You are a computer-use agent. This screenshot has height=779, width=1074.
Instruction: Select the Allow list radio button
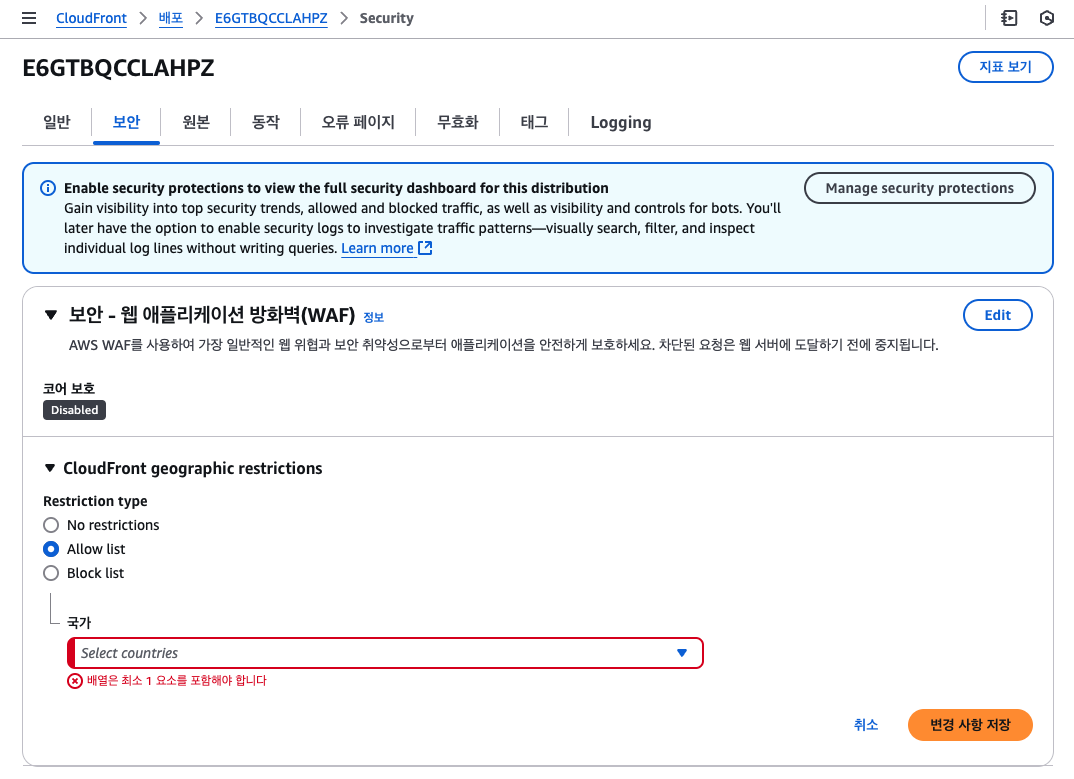coord(51,549)
